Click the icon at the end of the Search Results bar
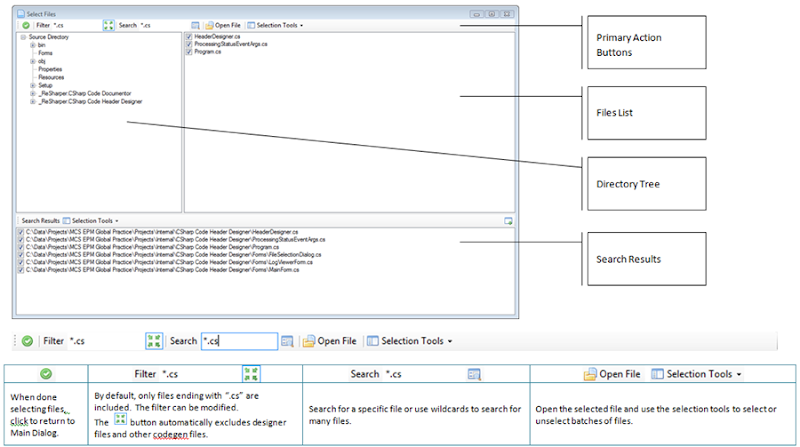 [508, 221]
